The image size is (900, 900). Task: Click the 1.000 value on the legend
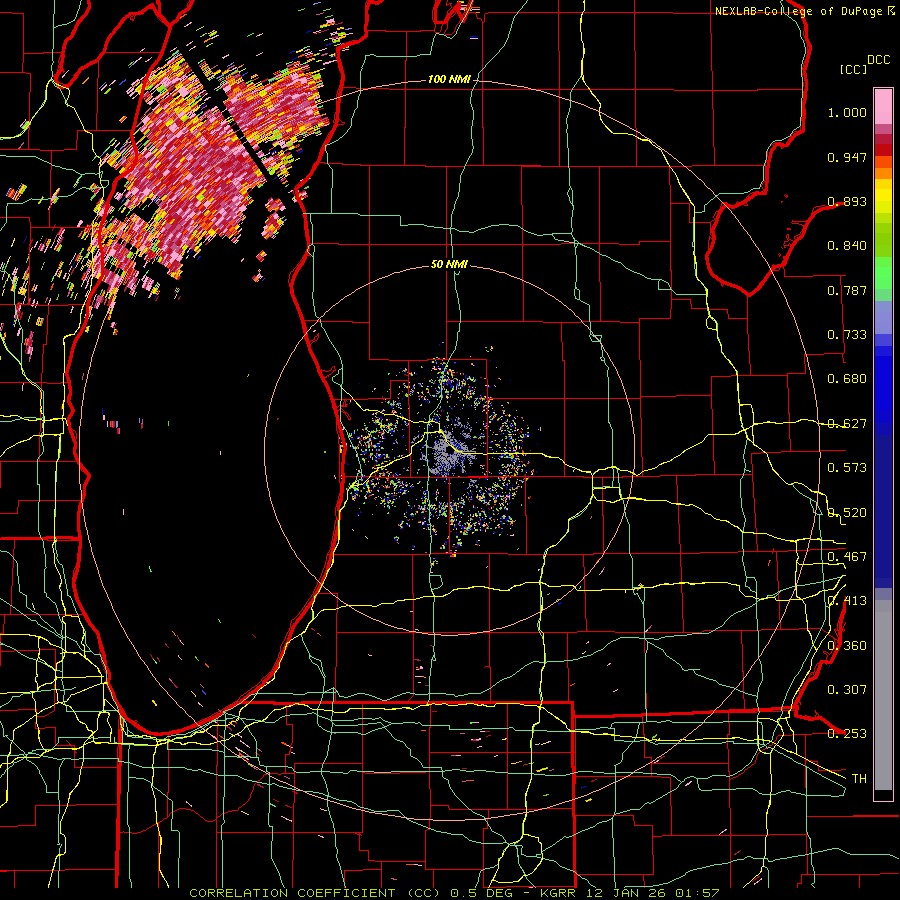[x=847, y=112]
